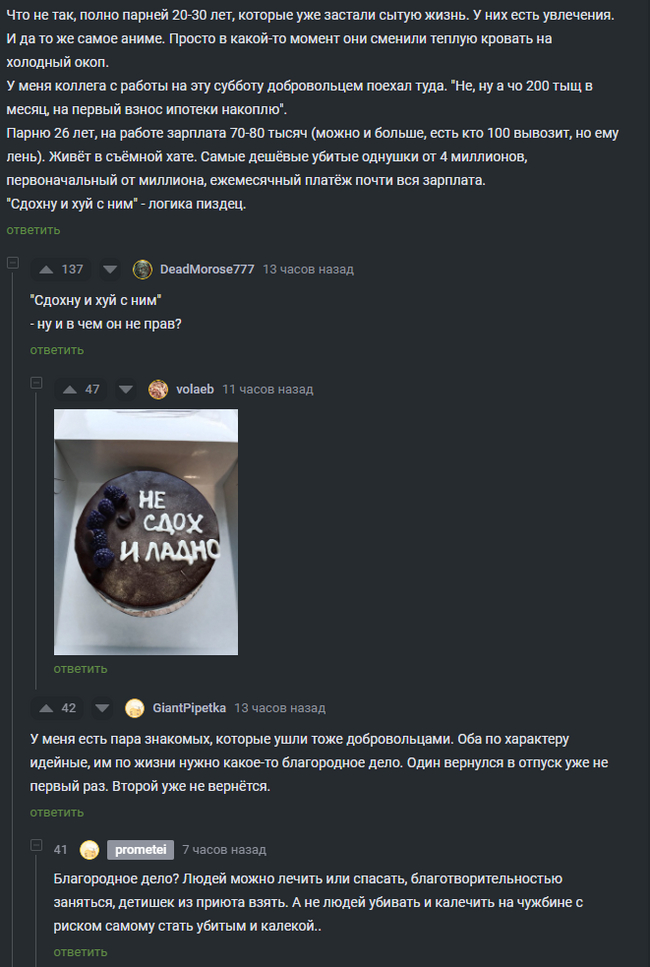The image size is (650, 967).
Task: Reply to DeadMorose777's comment
Action: [57, 350]
